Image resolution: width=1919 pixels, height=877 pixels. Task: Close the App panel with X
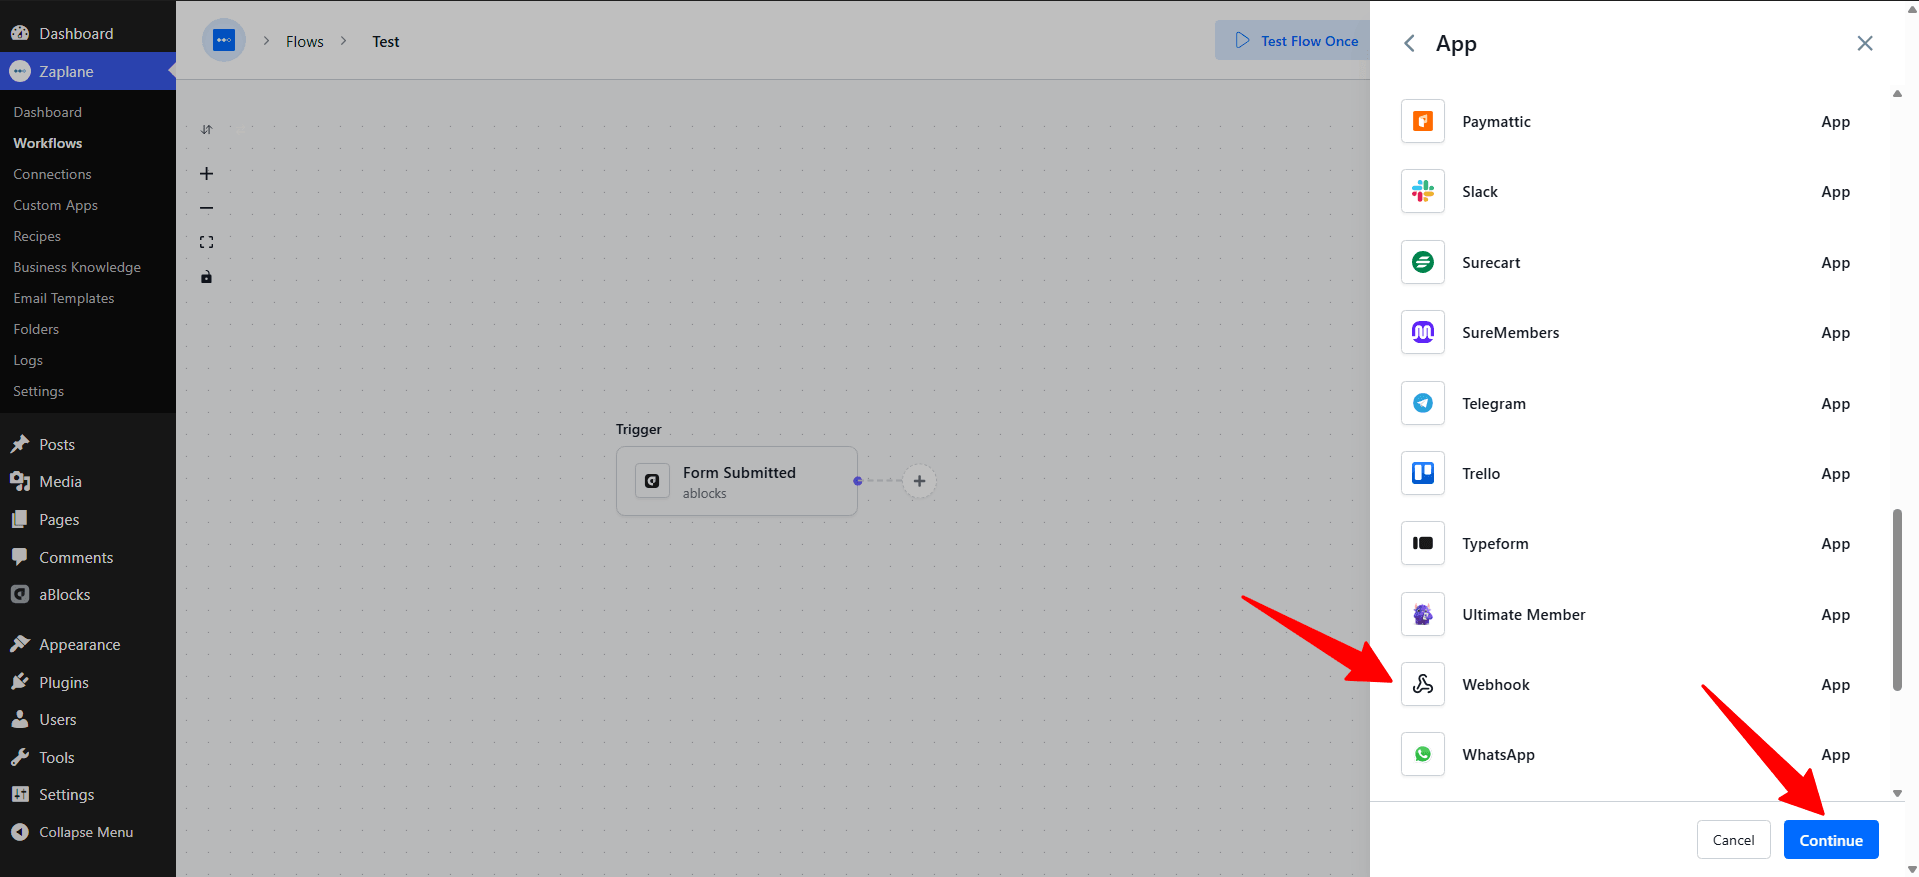click(x=1864, y=43)
